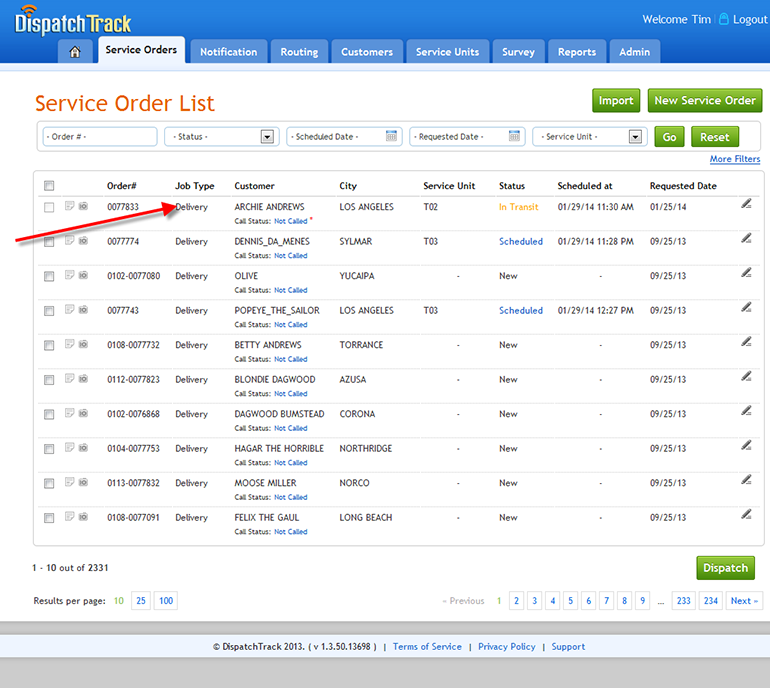
Task: Toggle the select-all orders checkbox
Action: (x=49, y=185)
